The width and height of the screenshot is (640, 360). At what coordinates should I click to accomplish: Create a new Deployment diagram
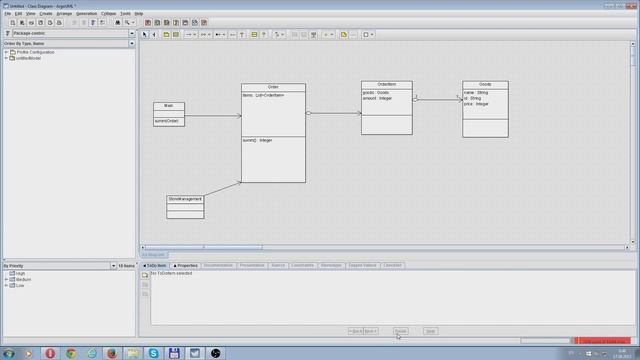click(204, 22)
